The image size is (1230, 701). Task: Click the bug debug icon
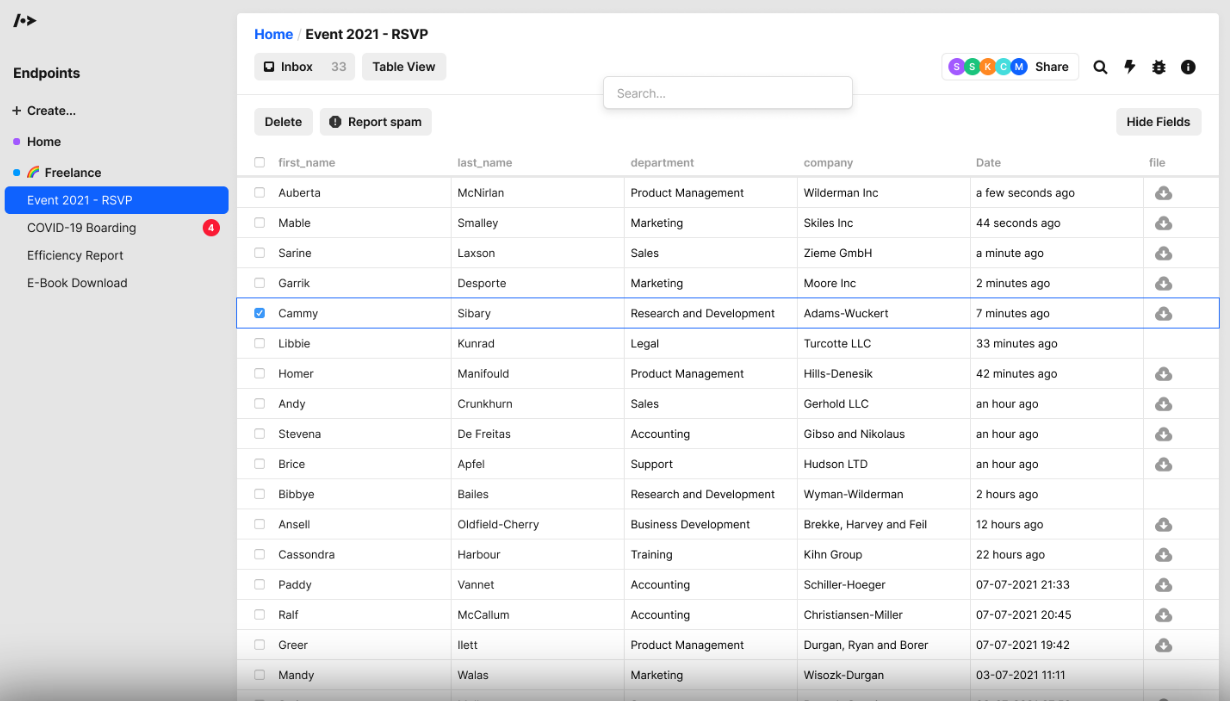pyautogui.click(x=1159, y=67)
